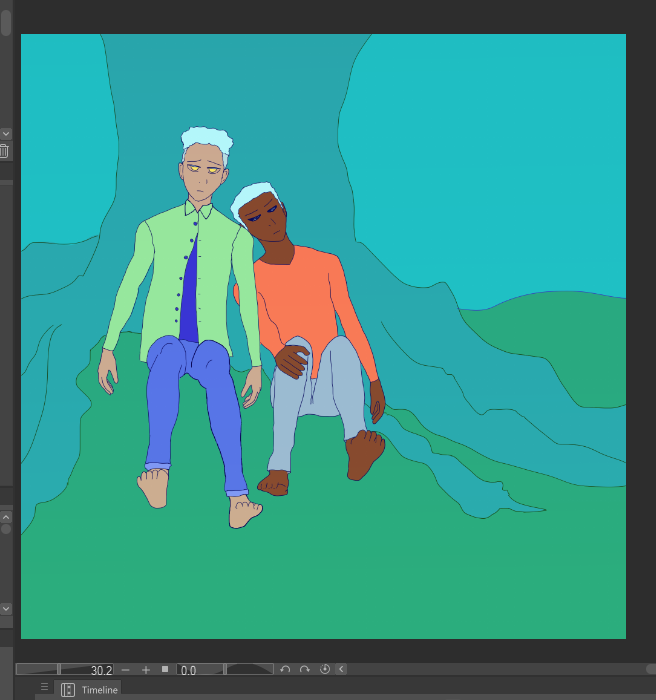The width and height of the screenshot is (656, 700).
Task: Click the up arrow on the lower-left scrollbar
Action: (6, 517)
